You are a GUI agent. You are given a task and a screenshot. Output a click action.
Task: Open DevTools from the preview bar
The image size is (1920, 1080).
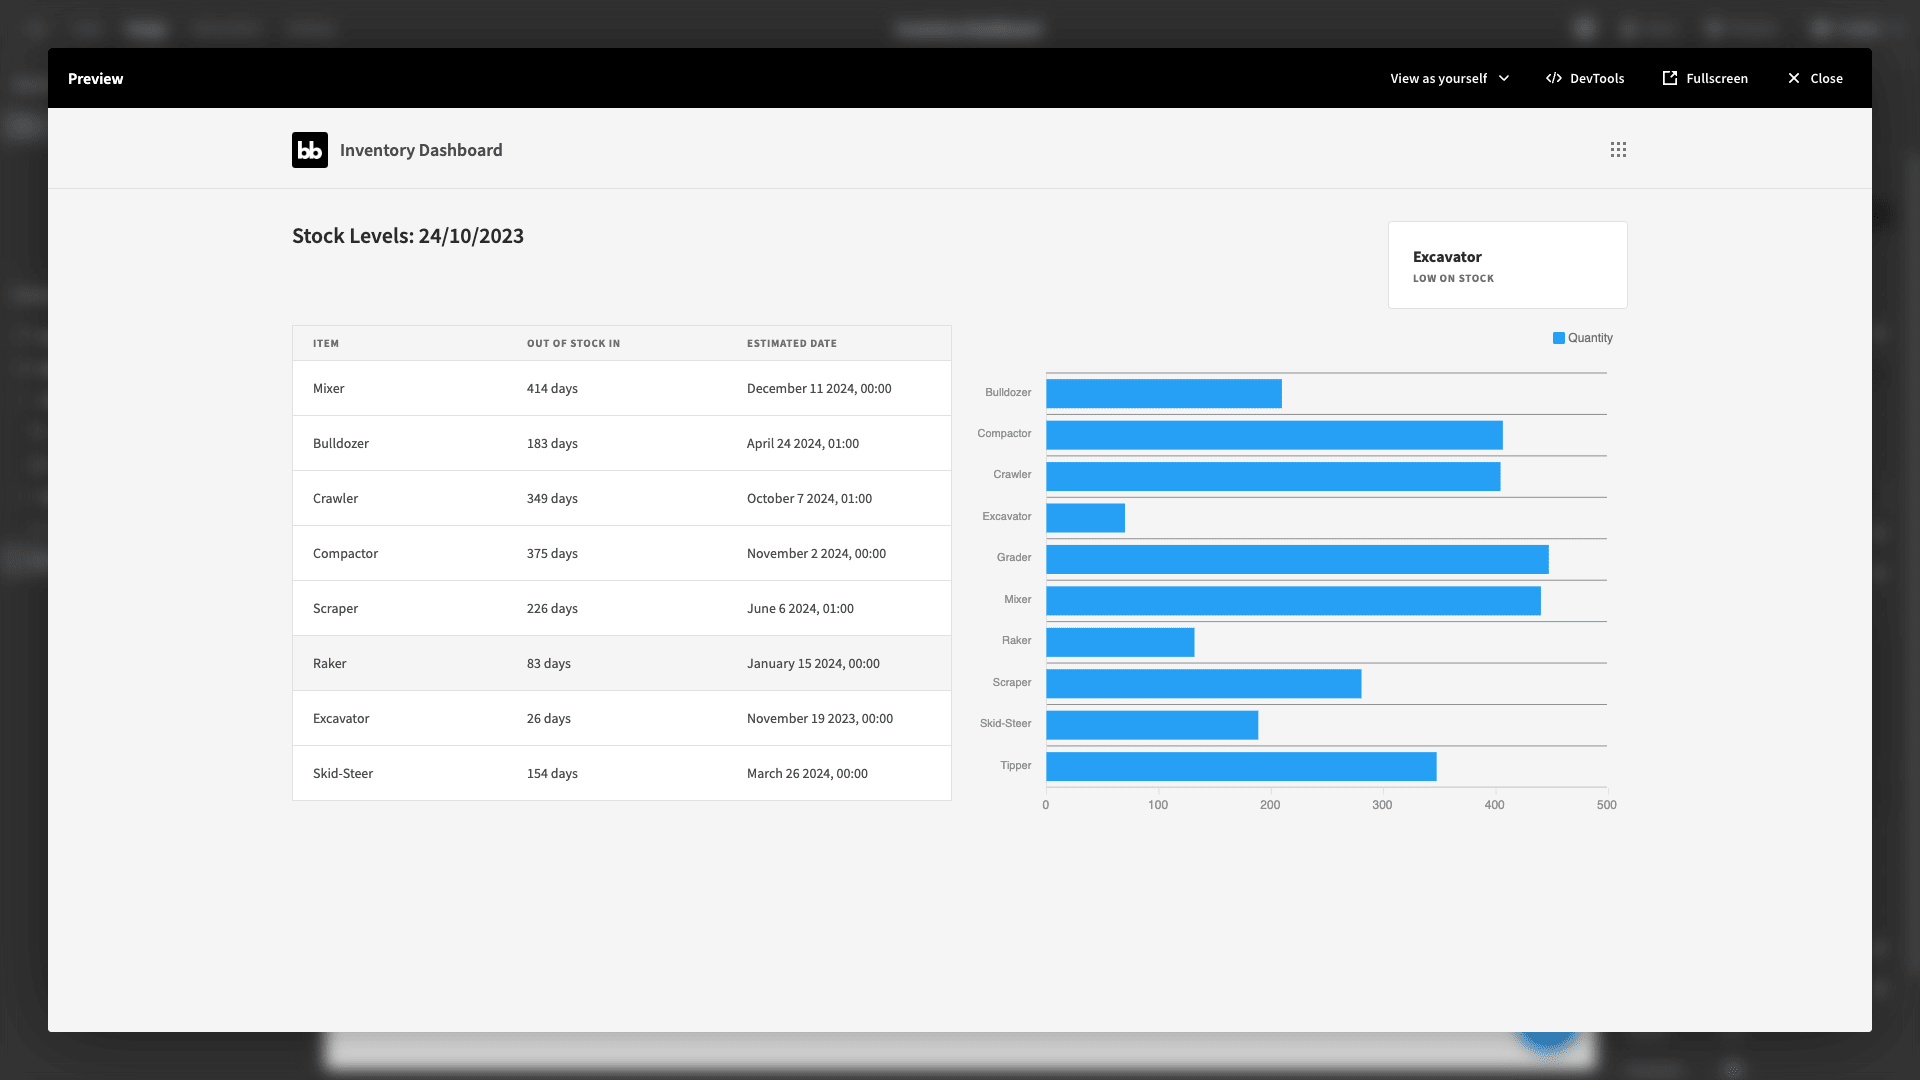coord(1585,78)
